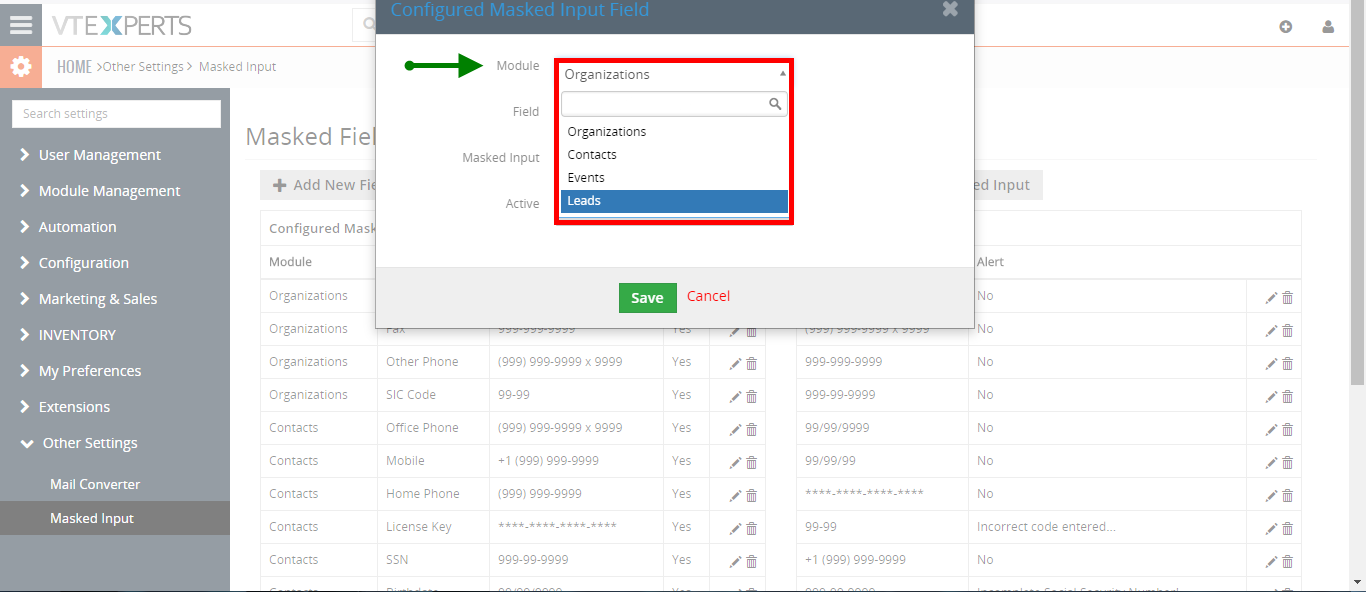Edit the SSN masked field row
This screenshot has width=1366, height=592.
point(735,562)
